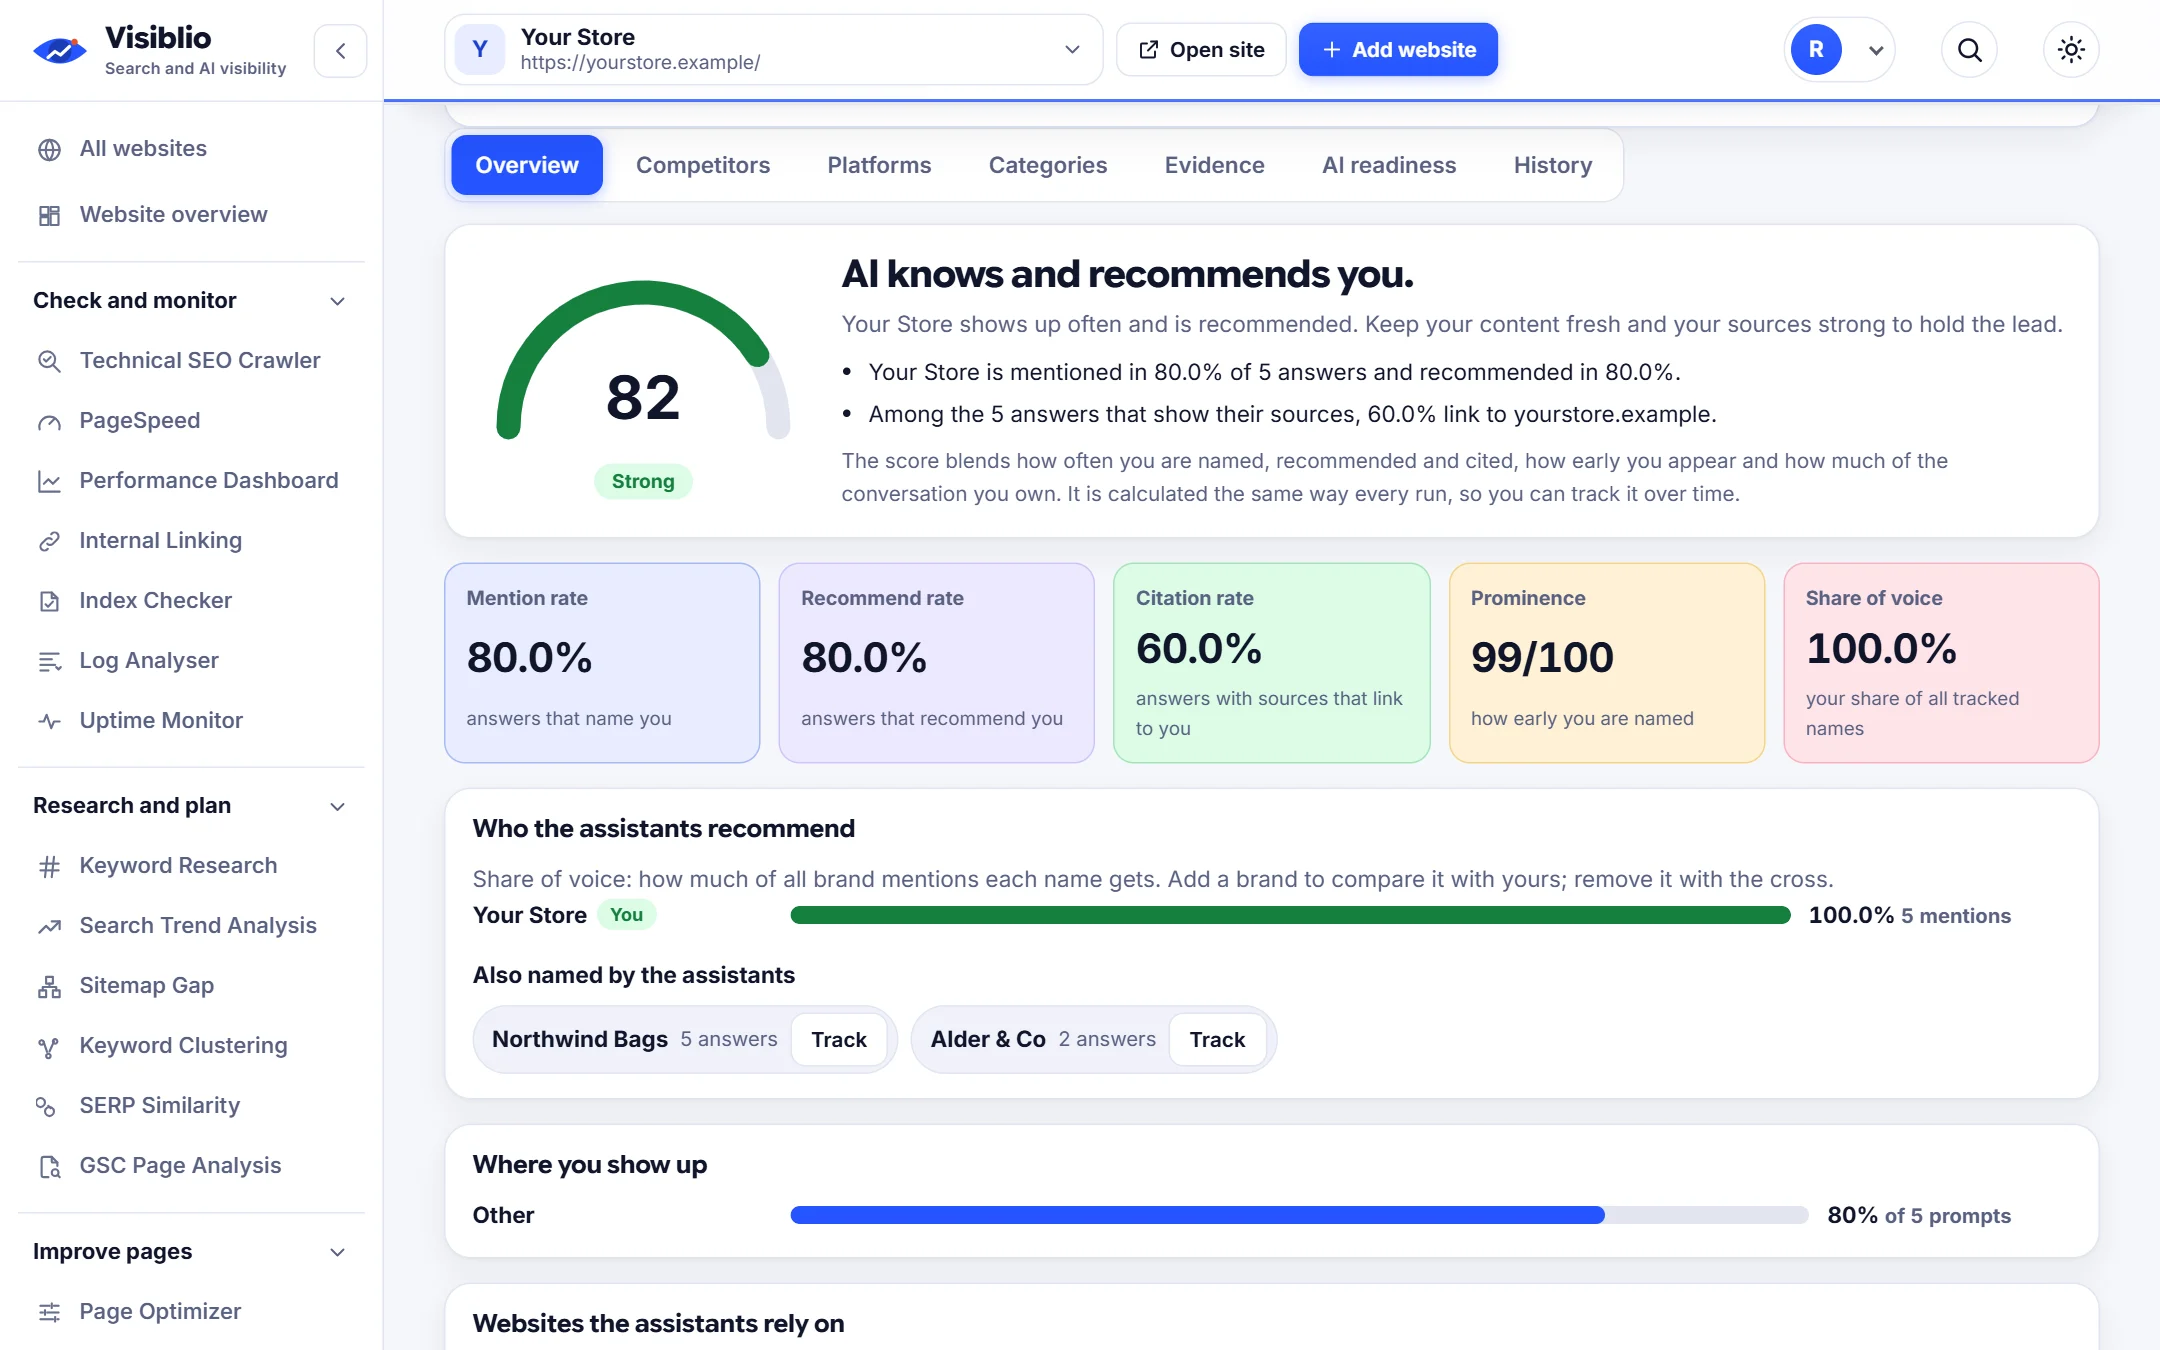Click the Page Optimizer sliders icon
The width and height of the screenshot is (2160, 1350).
(49, 1312)
